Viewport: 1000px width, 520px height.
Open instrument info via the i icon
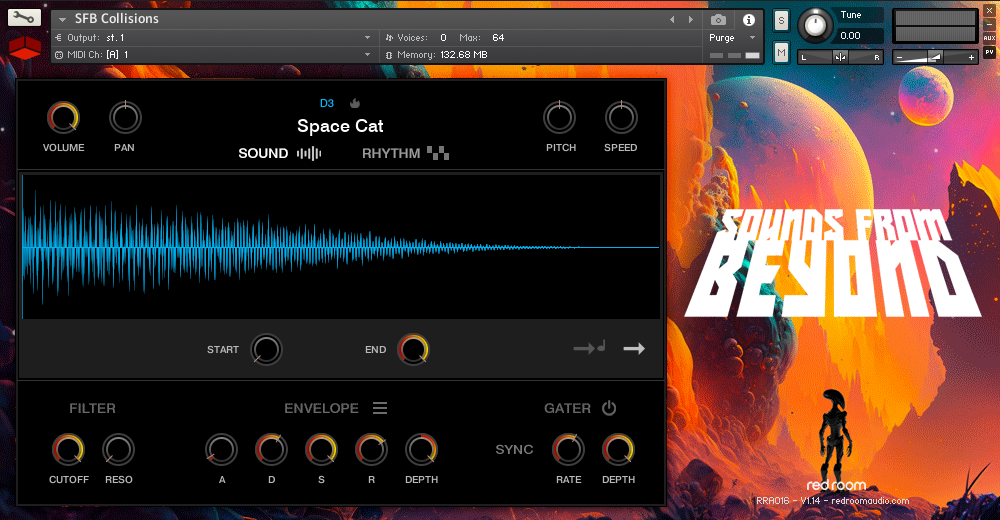[x=749, y=20]
